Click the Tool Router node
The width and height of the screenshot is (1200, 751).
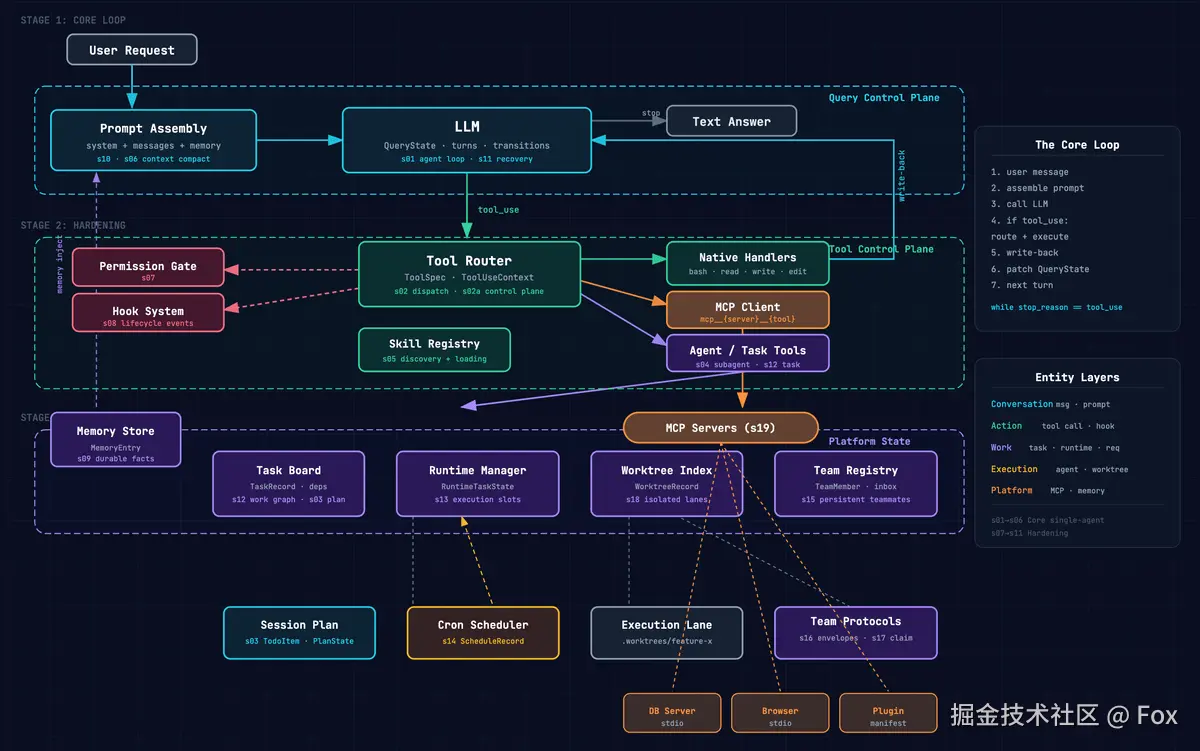click(468, 274)
